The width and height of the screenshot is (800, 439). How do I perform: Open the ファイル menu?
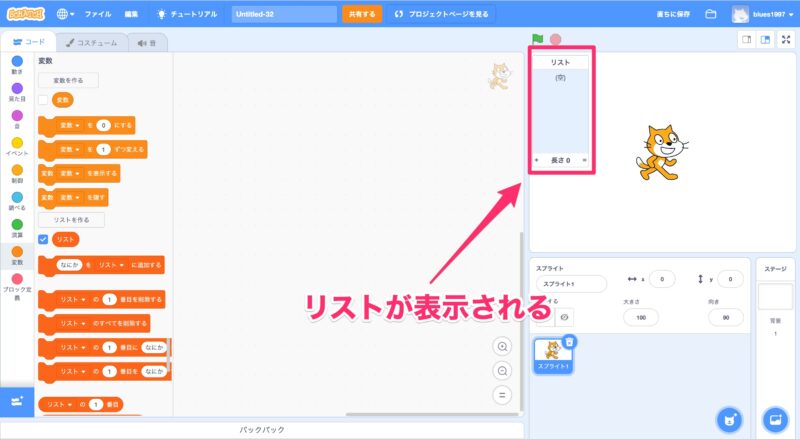[98, 15]
